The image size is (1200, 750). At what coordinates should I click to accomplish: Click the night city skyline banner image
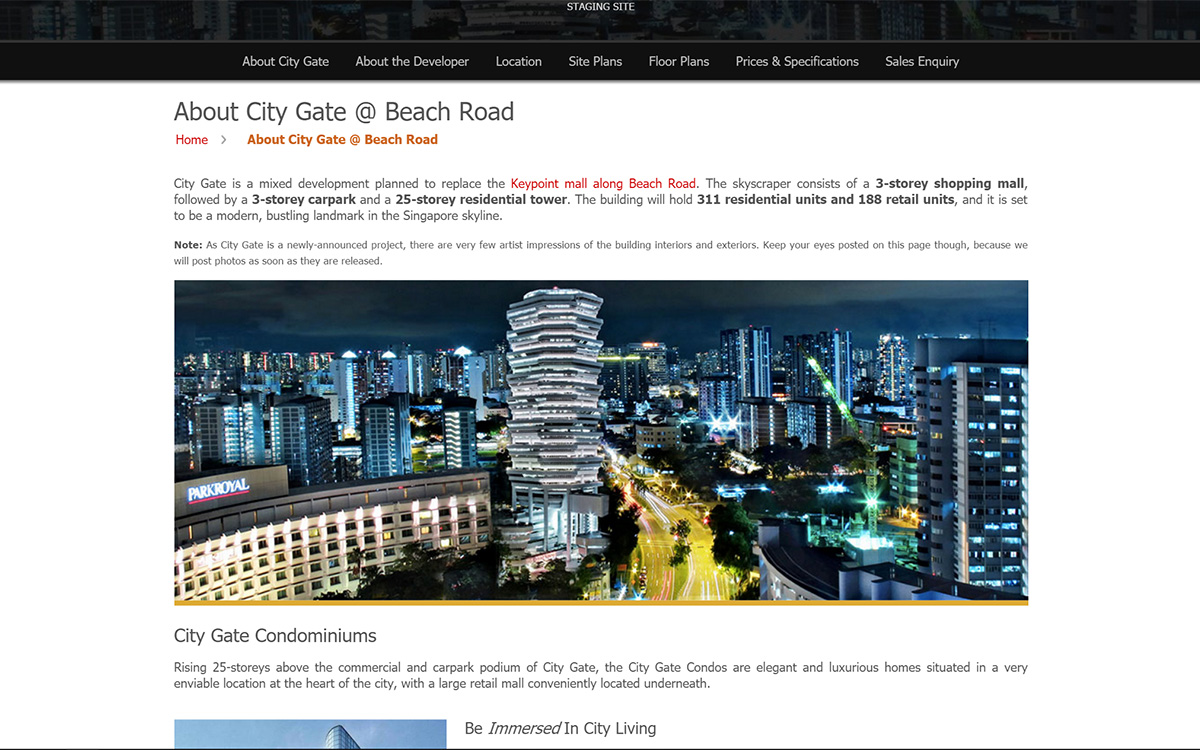601,442
